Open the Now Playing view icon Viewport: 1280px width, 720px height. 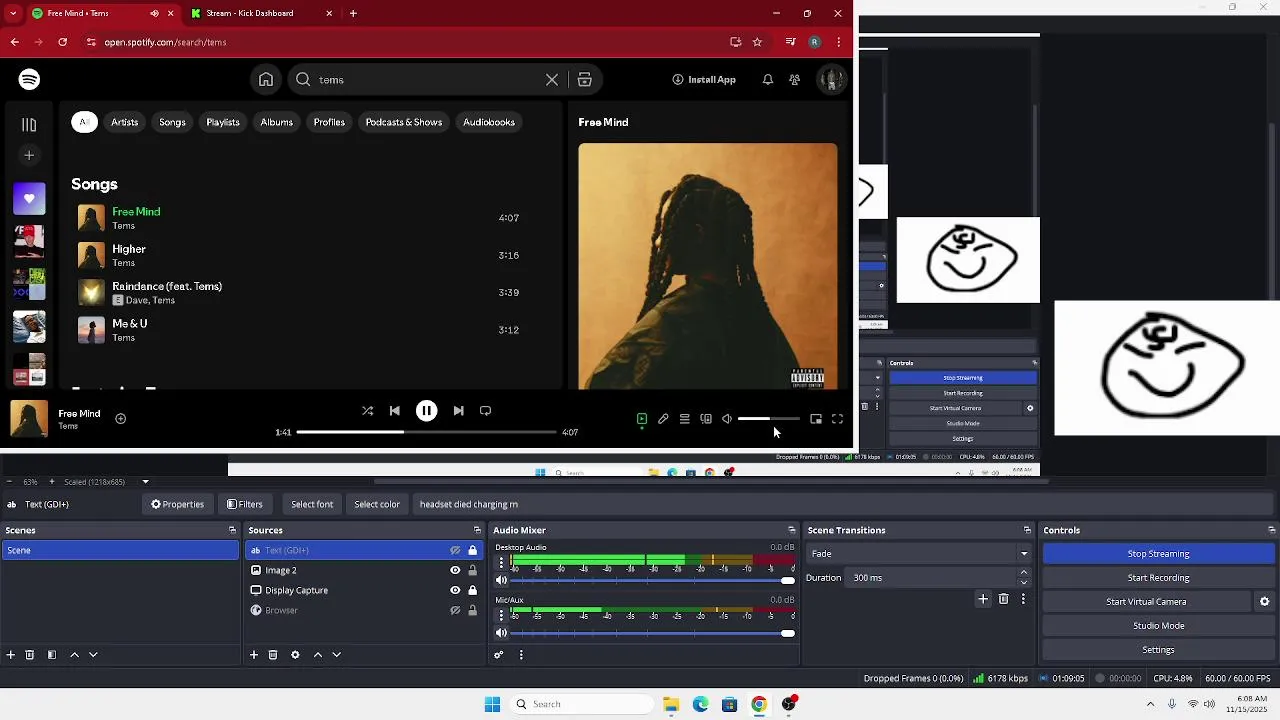(x=642, y=419)
